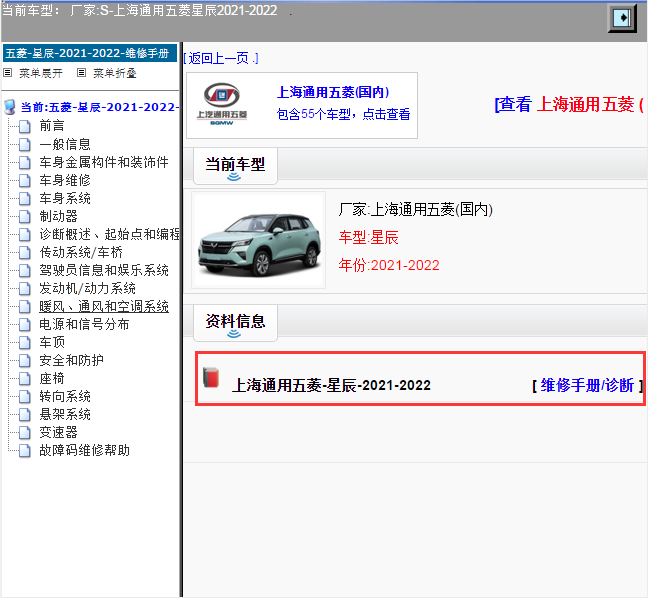Click the page icon next to 一般信息
Screen dimensions: 648x598
(25, 144)
